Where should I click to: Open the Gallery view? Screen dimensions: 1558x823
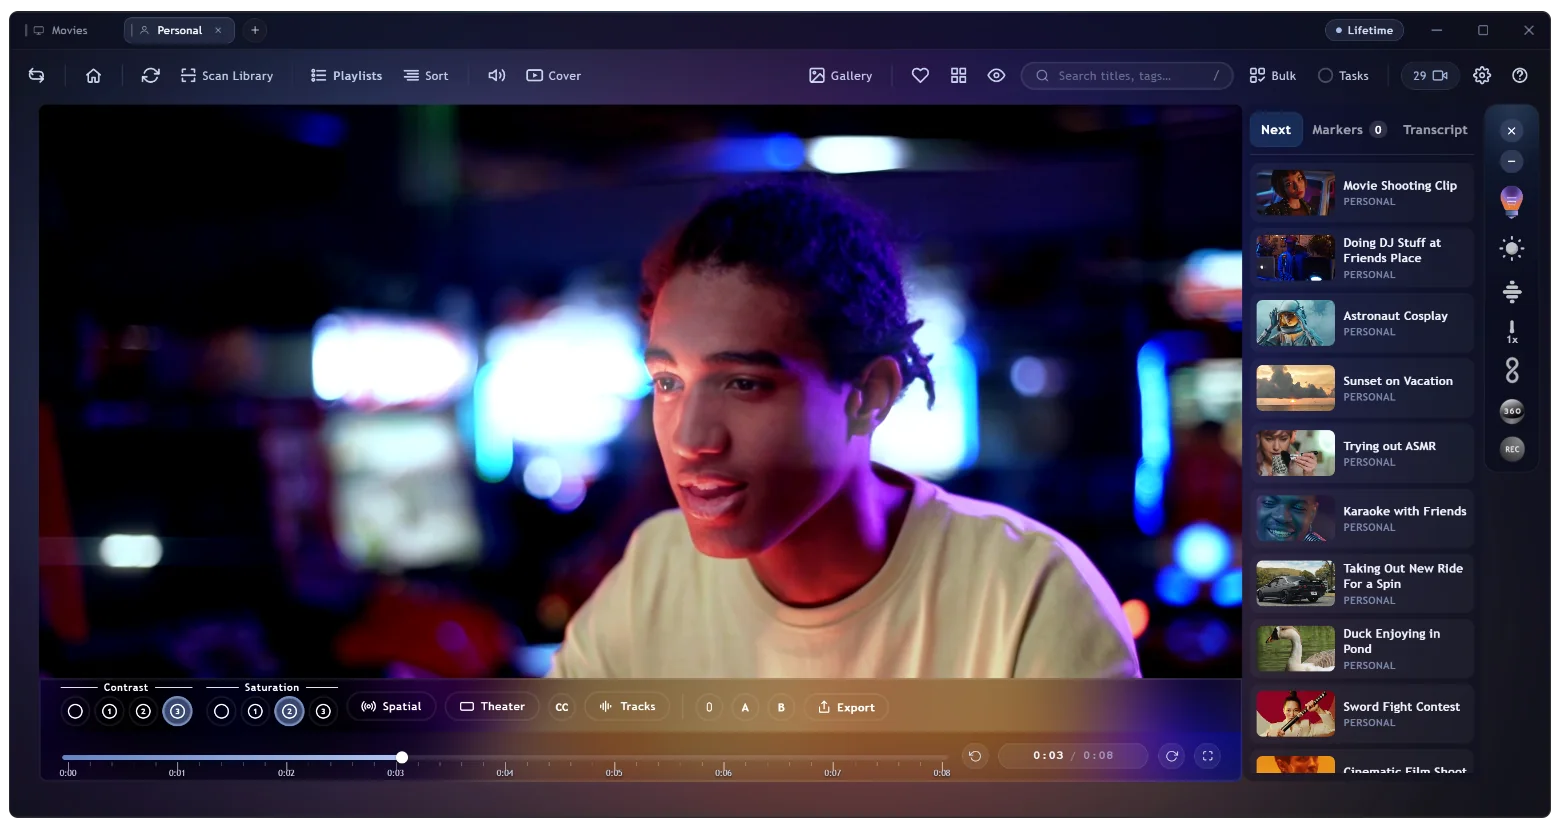(x=841, y=75)
